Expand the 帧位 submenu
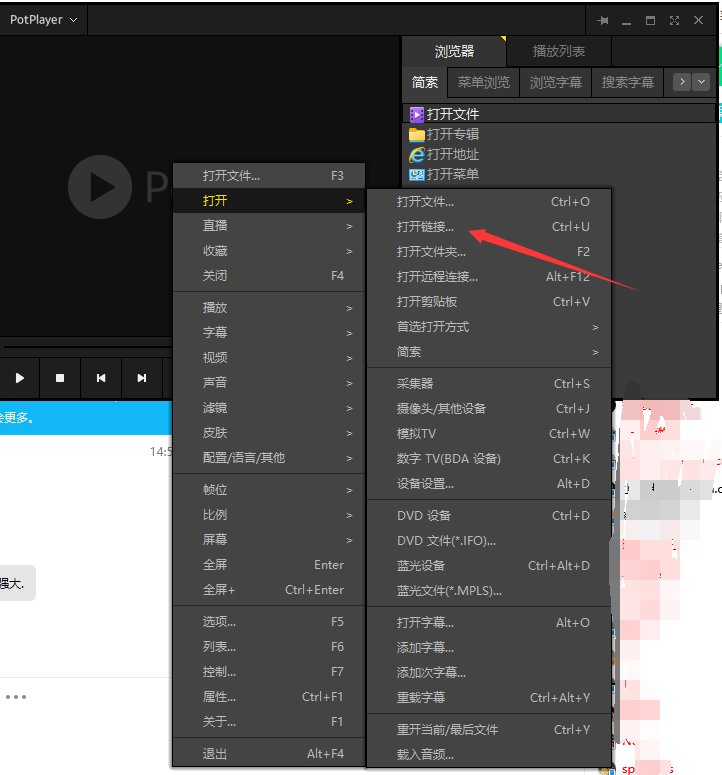This screenshot has height=775, width=722. click(269, 490)
